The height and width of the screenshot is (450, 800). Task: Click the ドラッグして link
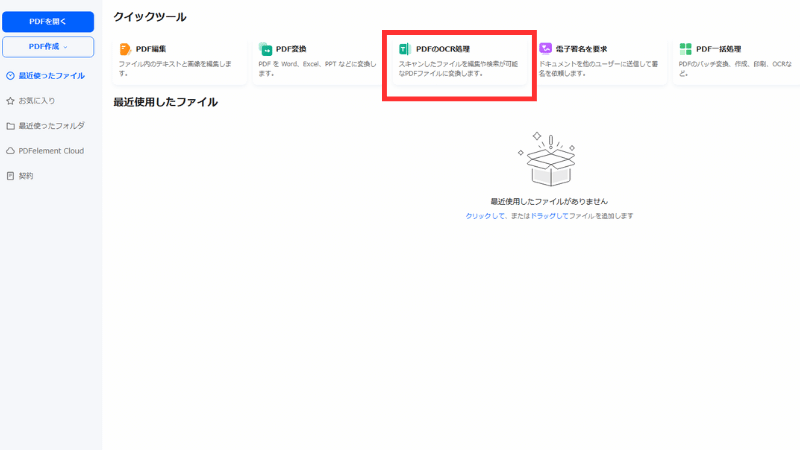pos(549,216)
